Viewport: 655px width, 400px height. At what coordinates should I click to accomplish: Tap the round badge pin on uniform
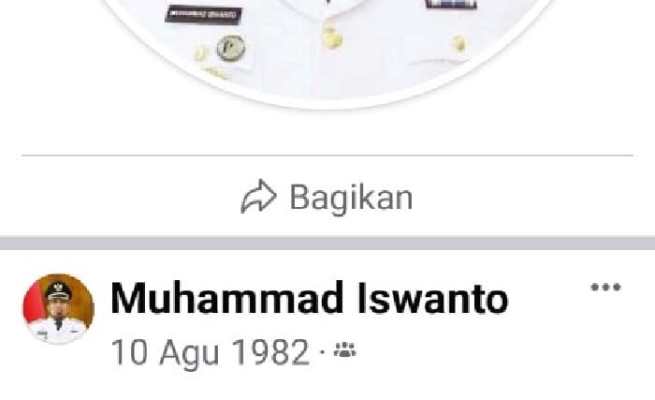point(231,48)
